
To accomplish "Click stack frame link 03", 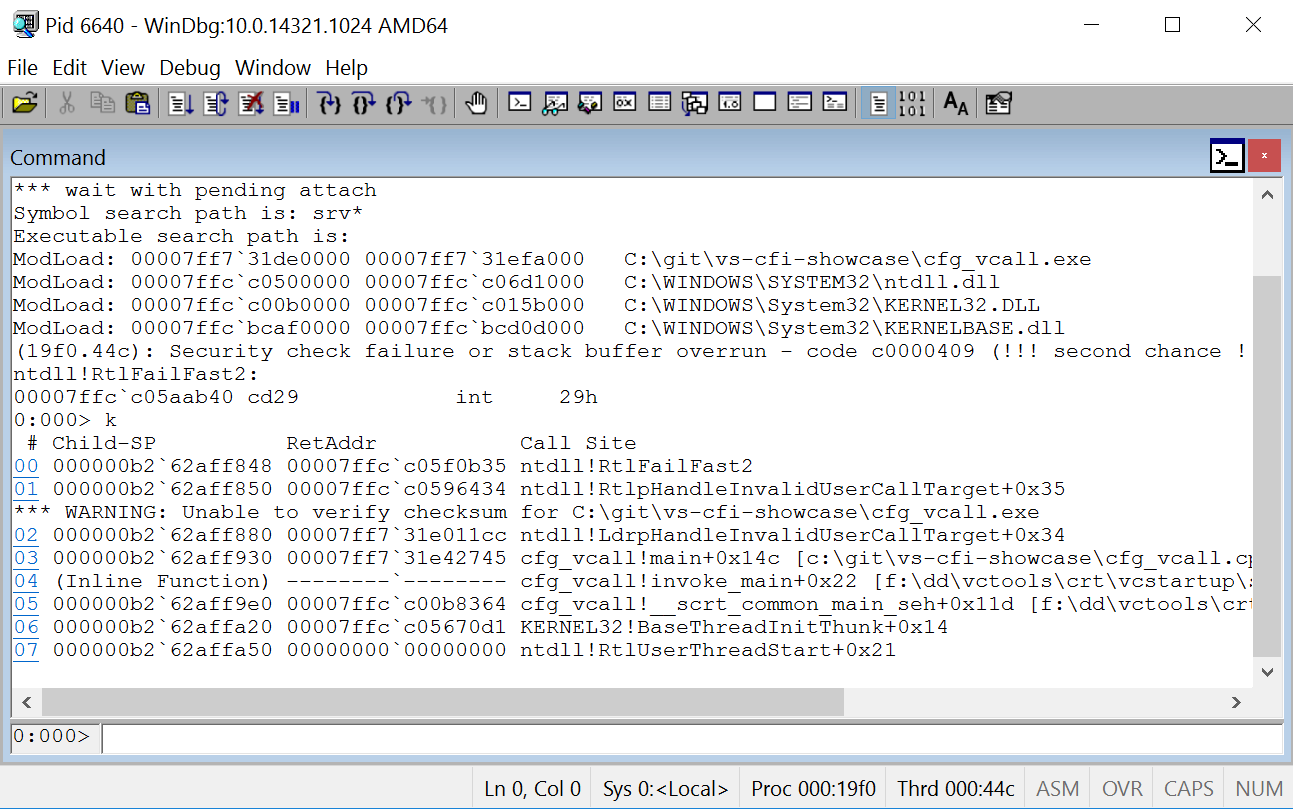I will click(x=26, y=558).
